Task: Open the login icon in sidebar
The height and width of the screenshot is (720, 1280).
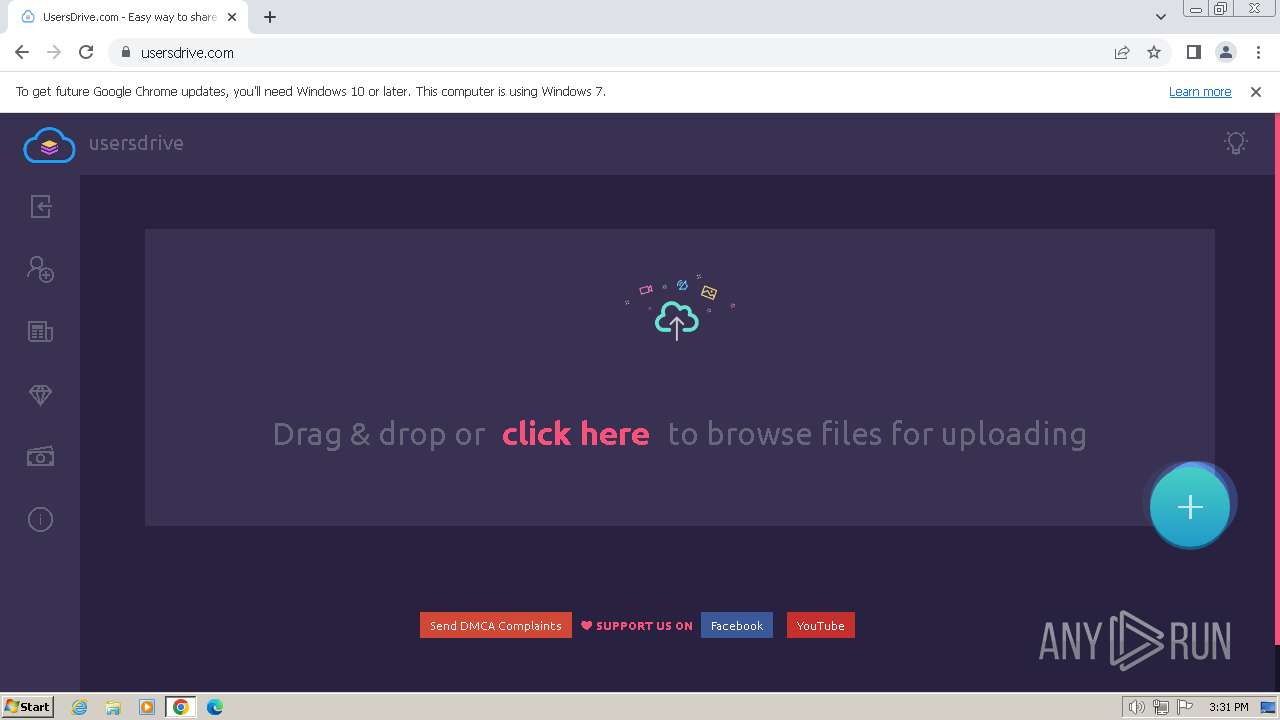Action: tap(40, 206)
